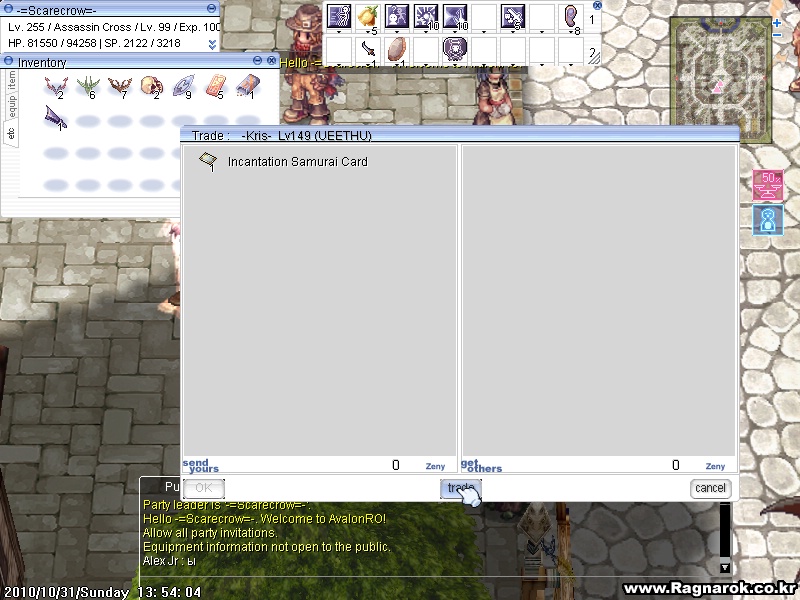Click the skull emblem icon in the second hotkey row

[455, 50]
